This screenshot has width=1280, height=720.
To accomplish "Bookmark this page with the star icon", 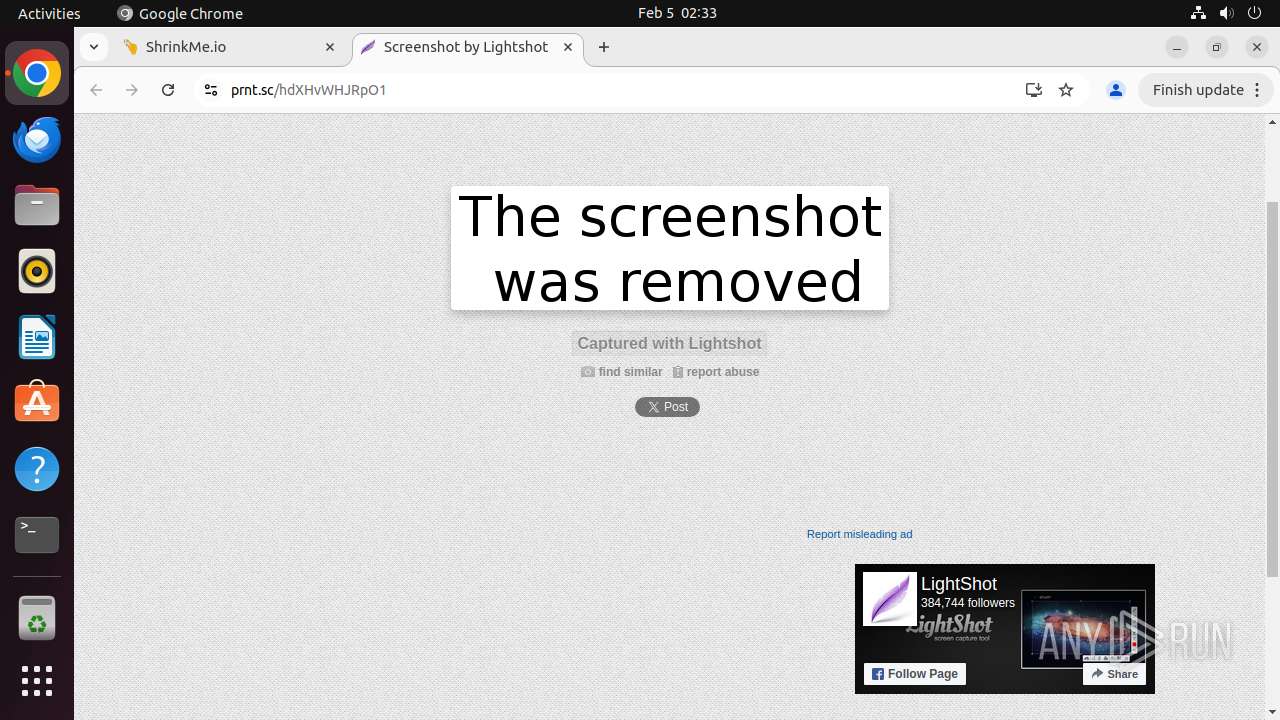I will pyautogui.click(x=1066, y=90).
